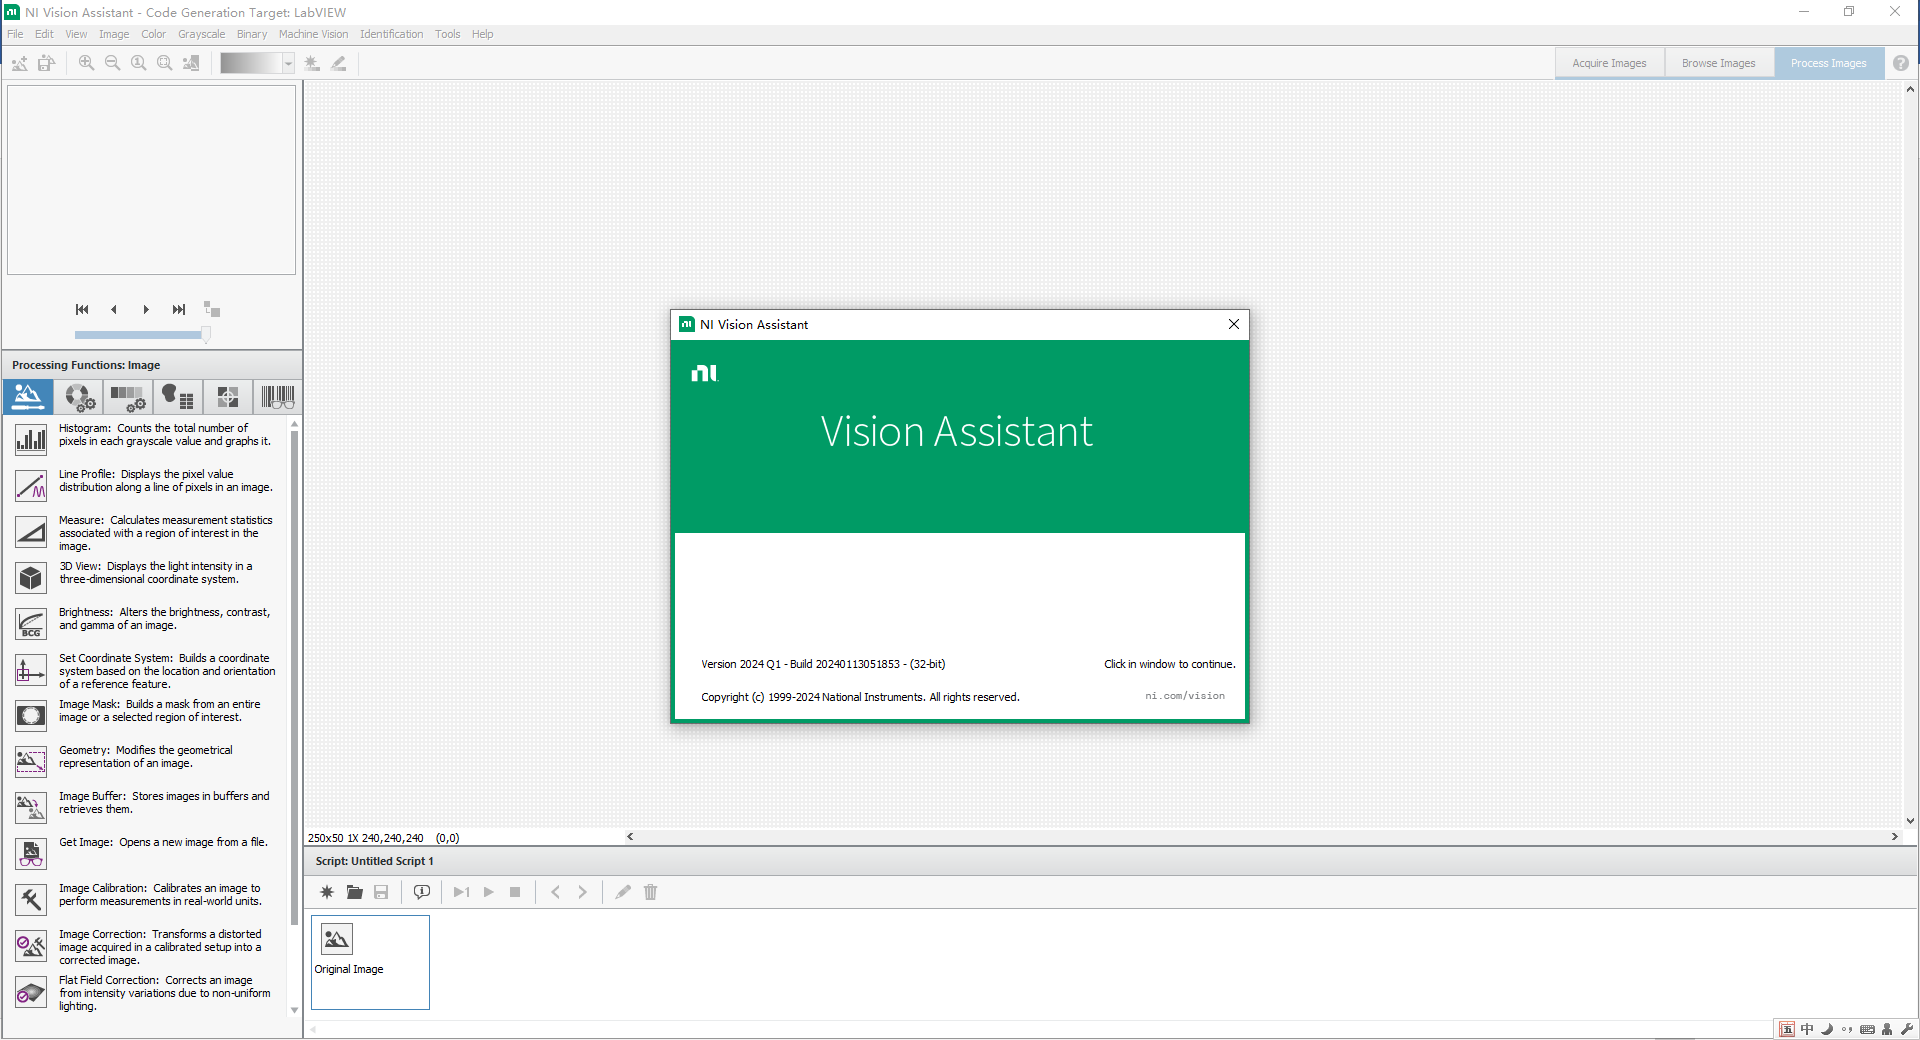Choose the Measure function icon
The height and width of the screenshot is (1040, 1920).
31,531
